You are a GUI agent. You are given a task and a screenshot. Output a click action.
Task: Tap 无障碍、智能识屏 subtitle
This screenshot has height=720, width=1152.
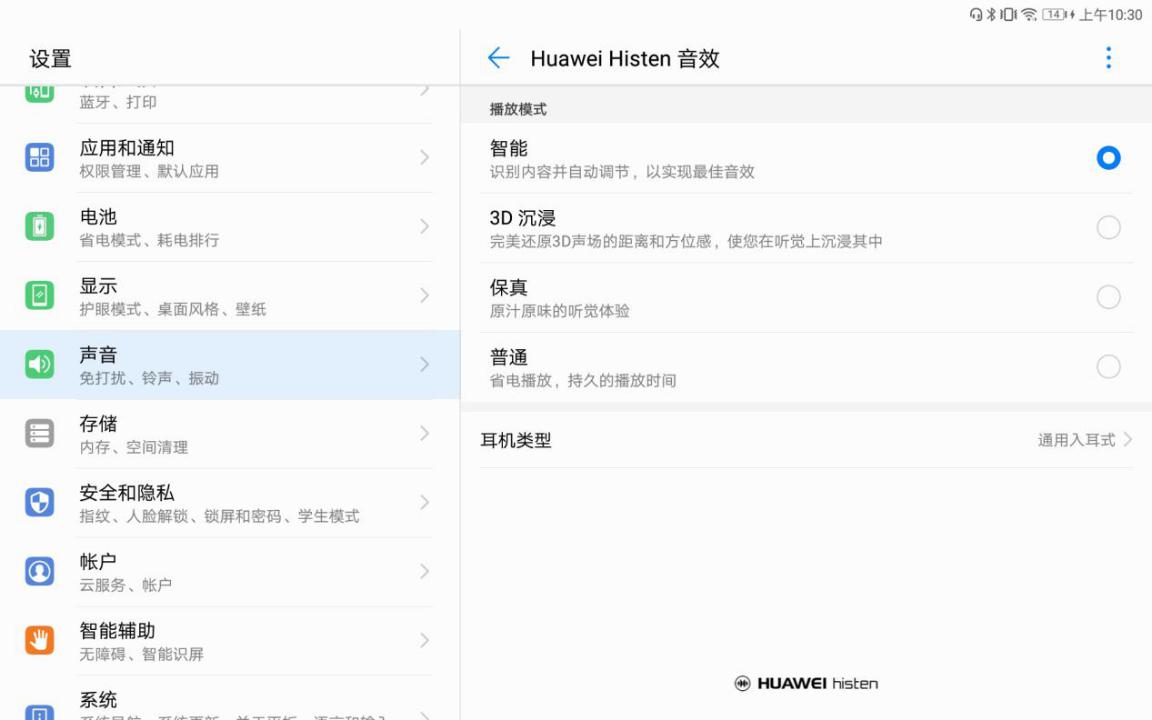pos(142,655)
